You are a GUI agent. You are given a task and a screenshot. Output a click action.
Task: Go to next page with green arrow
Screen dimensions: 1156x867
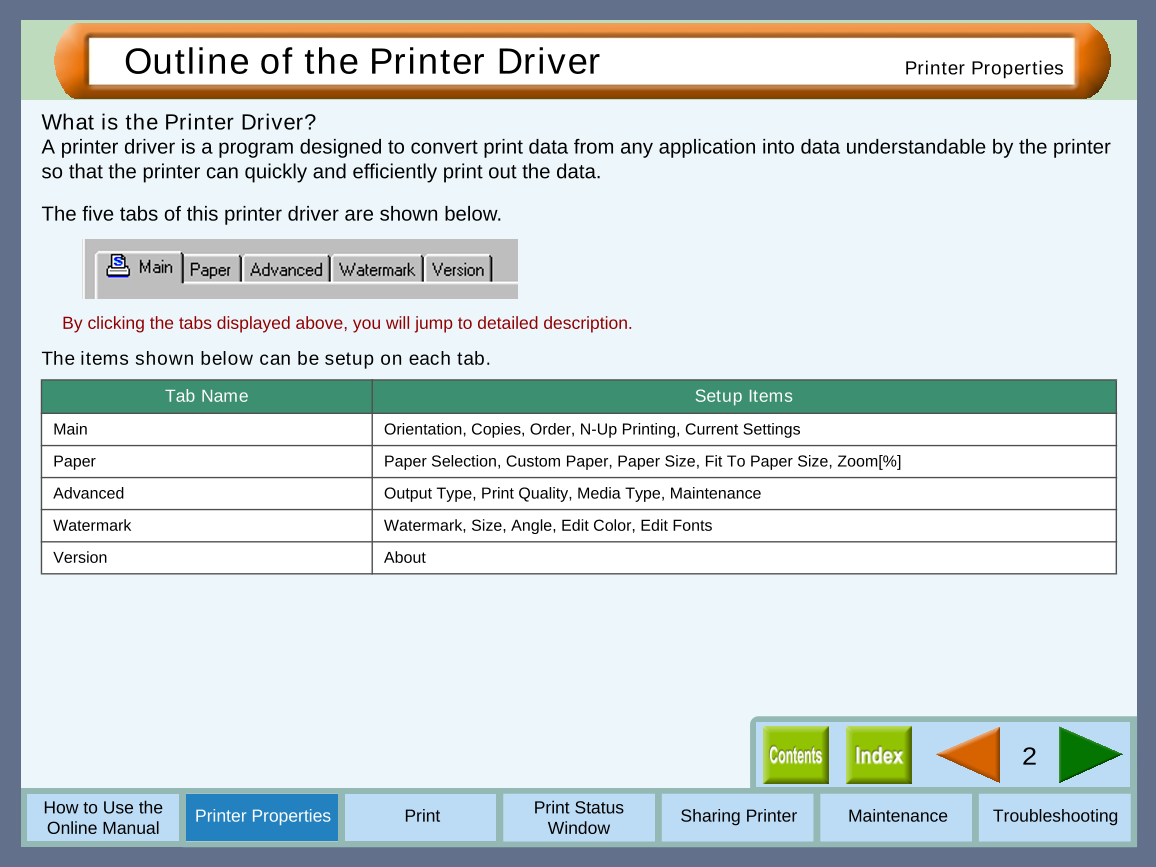1090,755
